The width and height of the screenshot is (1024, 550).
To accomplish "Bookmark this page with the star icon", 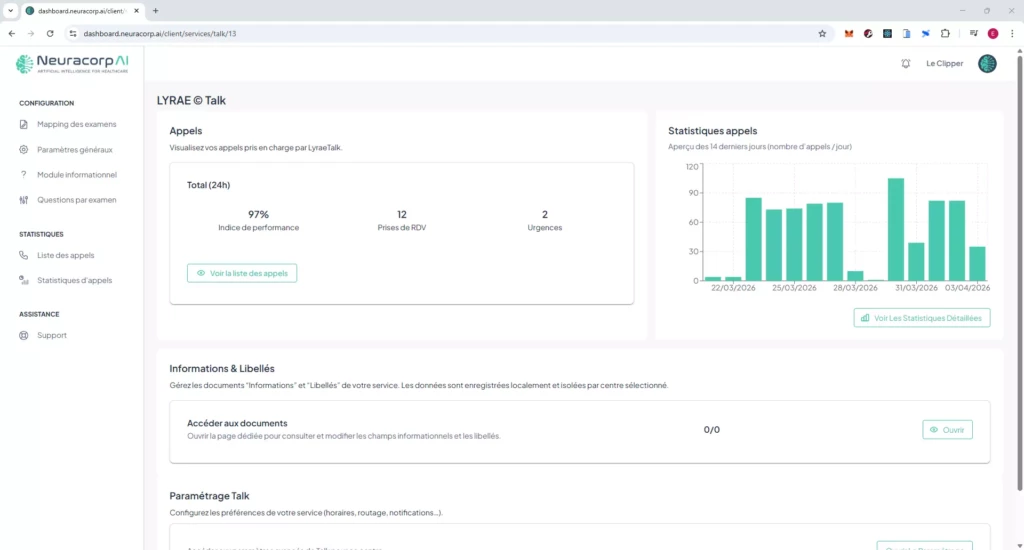I will click(x=822, y=33).
